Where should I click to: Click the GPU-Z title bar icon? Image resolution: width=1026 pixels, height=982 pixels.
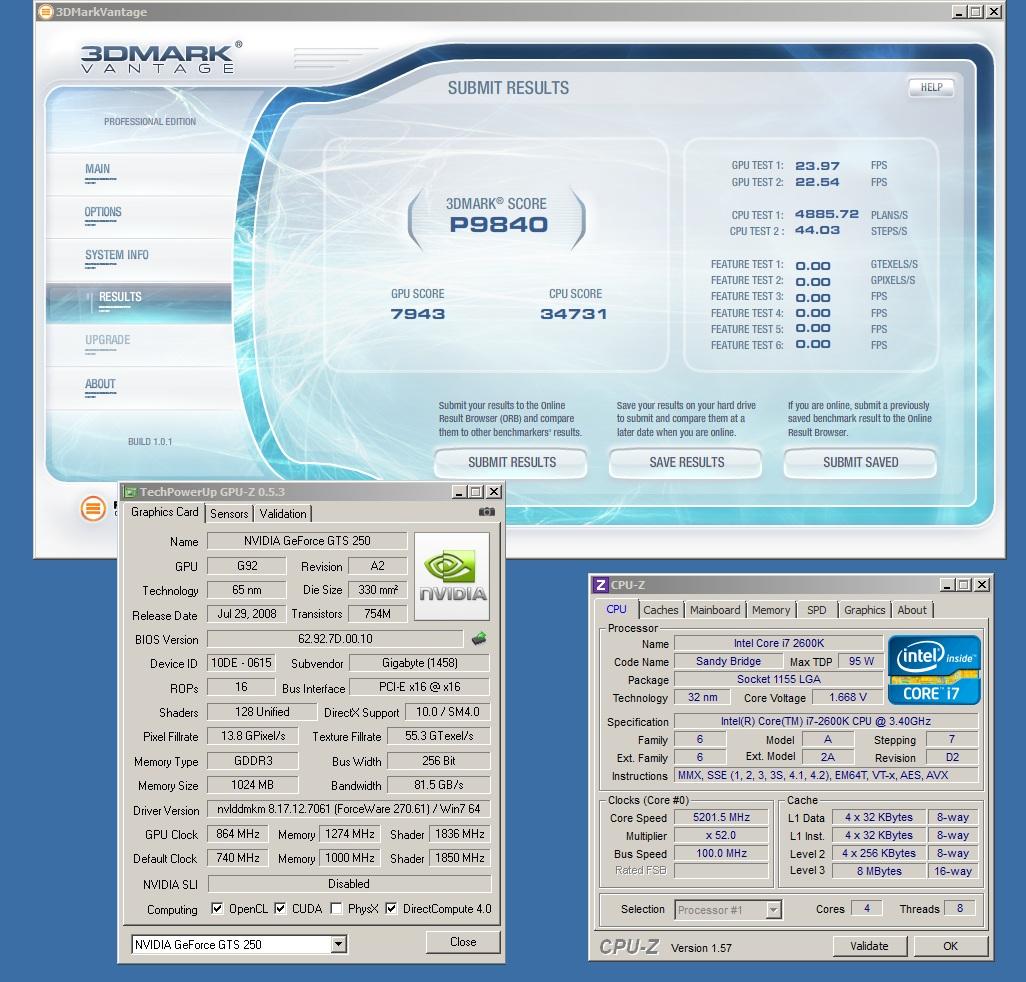(130, 492)
